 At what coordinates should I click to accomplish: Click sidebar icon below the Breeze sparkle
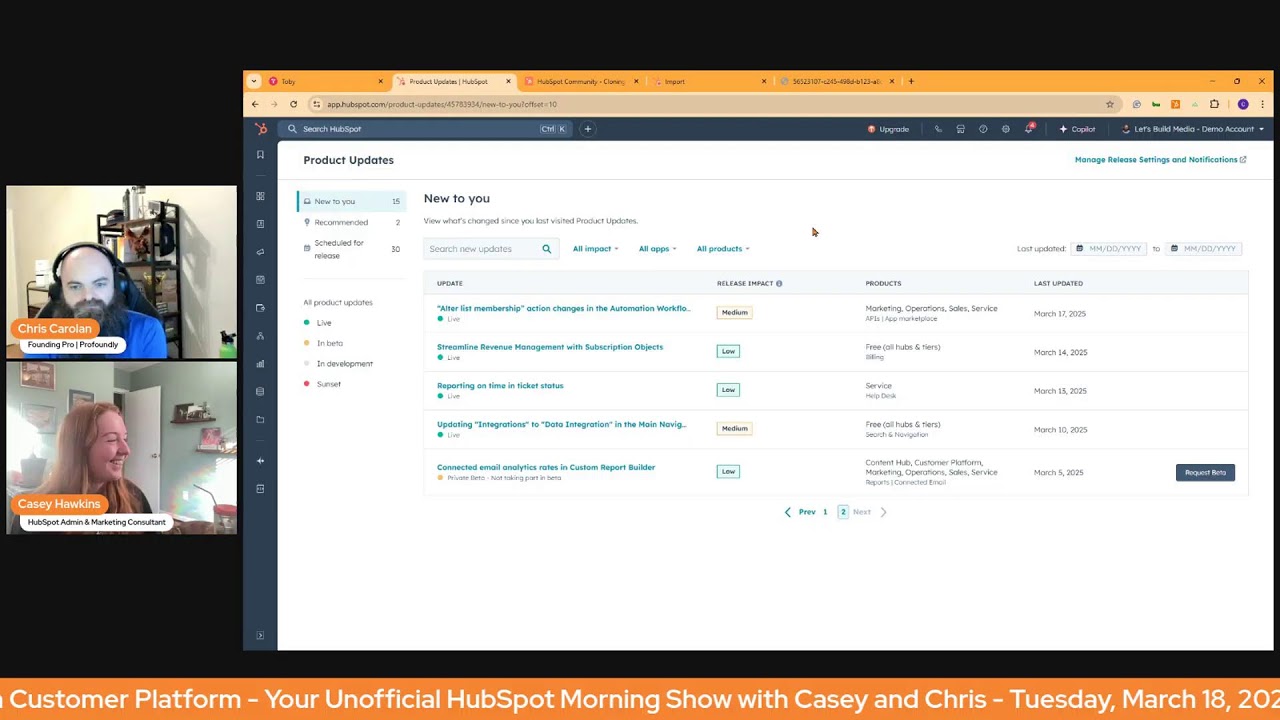(x=260, y=489)
